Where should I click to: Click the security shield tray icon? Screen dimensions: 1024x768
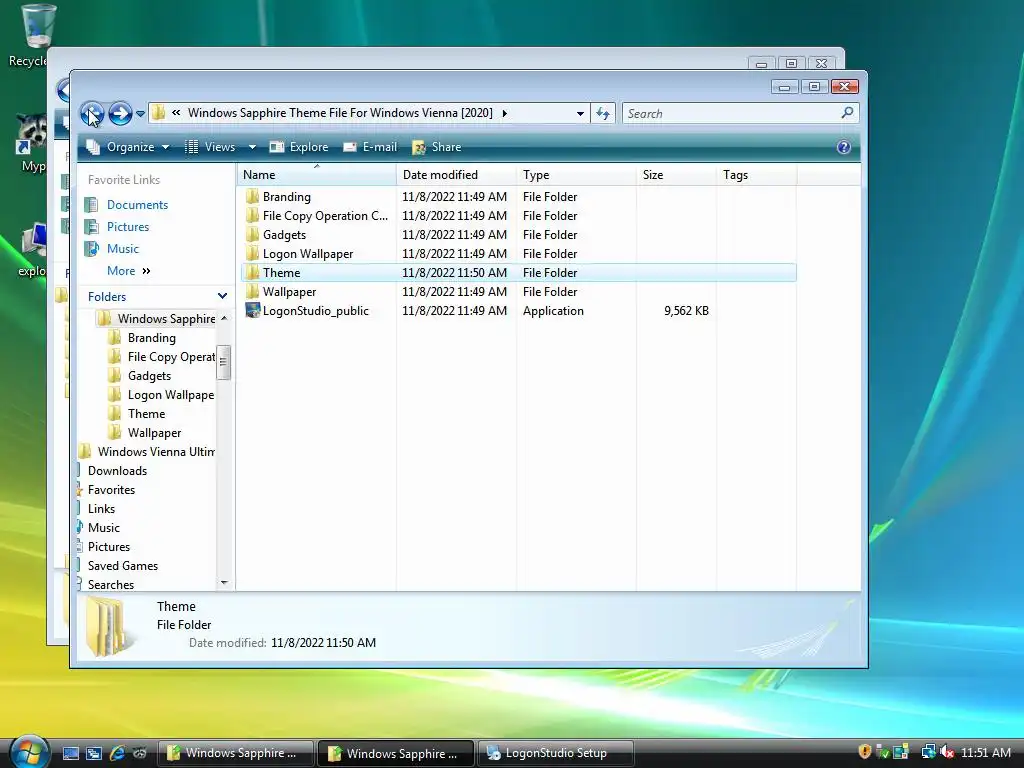[865, 752]
